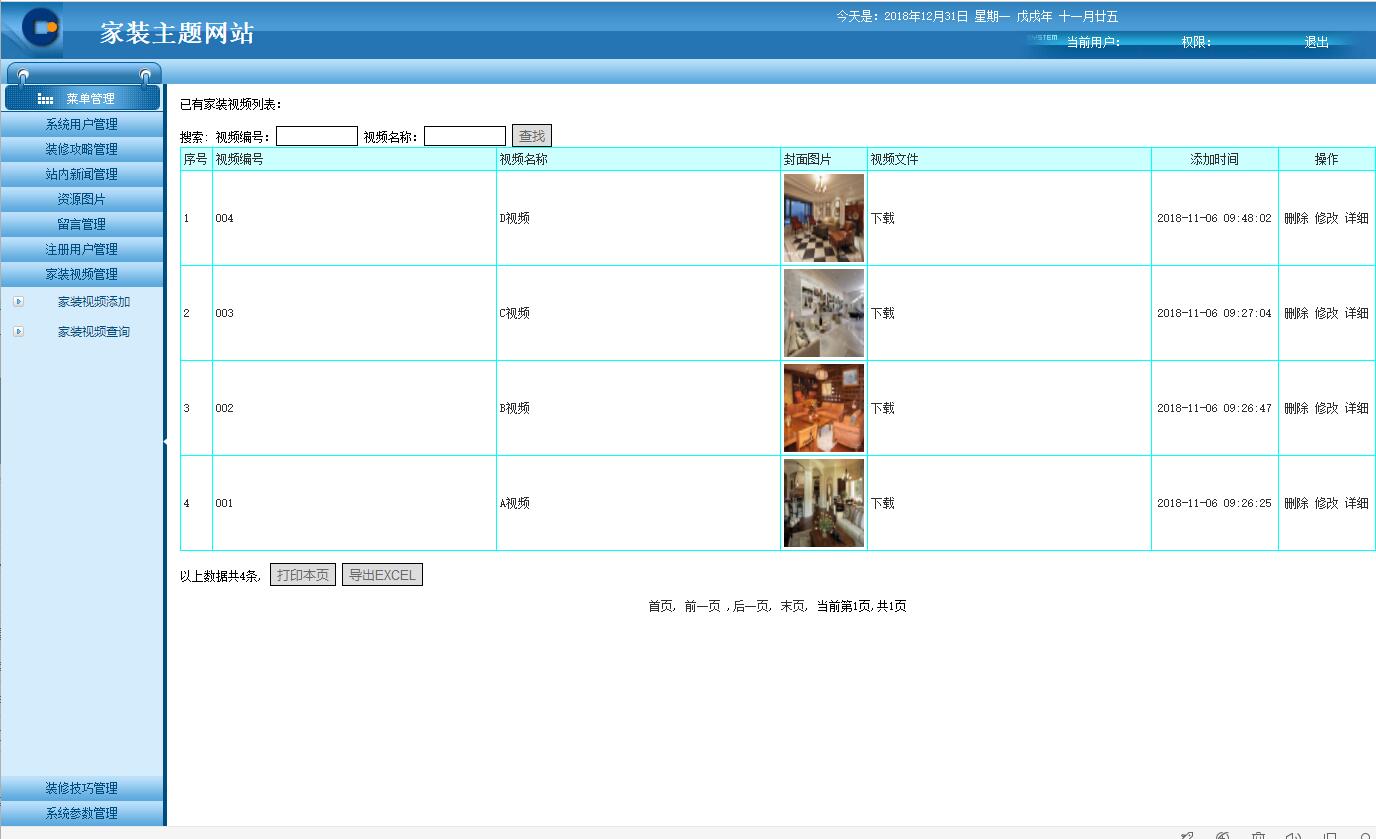
Task: Expand 装修技巧管理 menu section
Action: point(81,788)
